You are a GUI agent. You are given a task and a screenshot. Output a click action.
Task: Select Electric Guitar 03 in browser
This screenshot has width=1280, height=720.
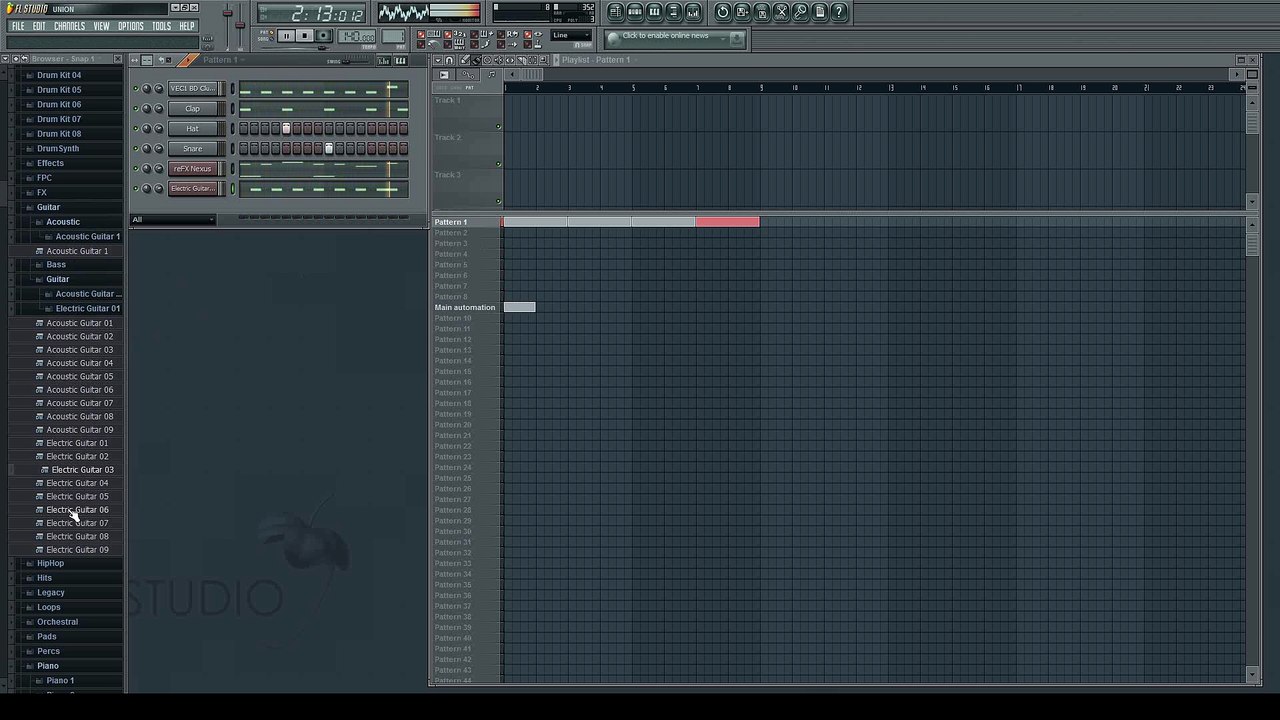[x=82, y=470]
